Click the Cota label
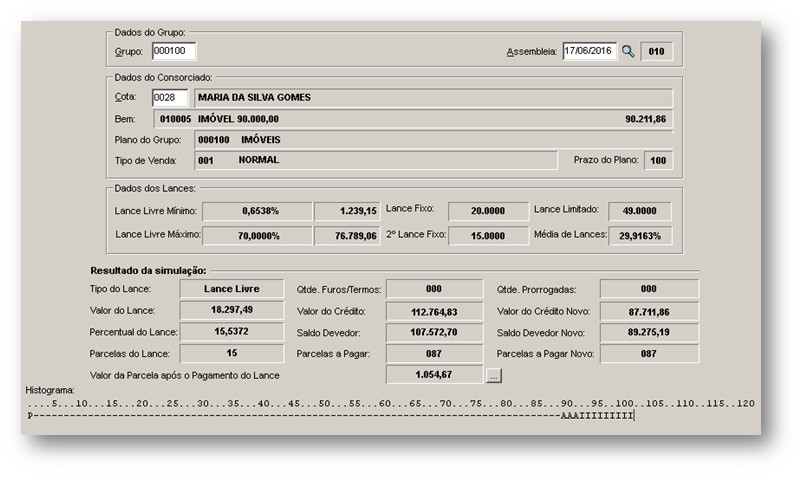The width and height of the screenshot is (803, 477). click(x=125, y=97)
